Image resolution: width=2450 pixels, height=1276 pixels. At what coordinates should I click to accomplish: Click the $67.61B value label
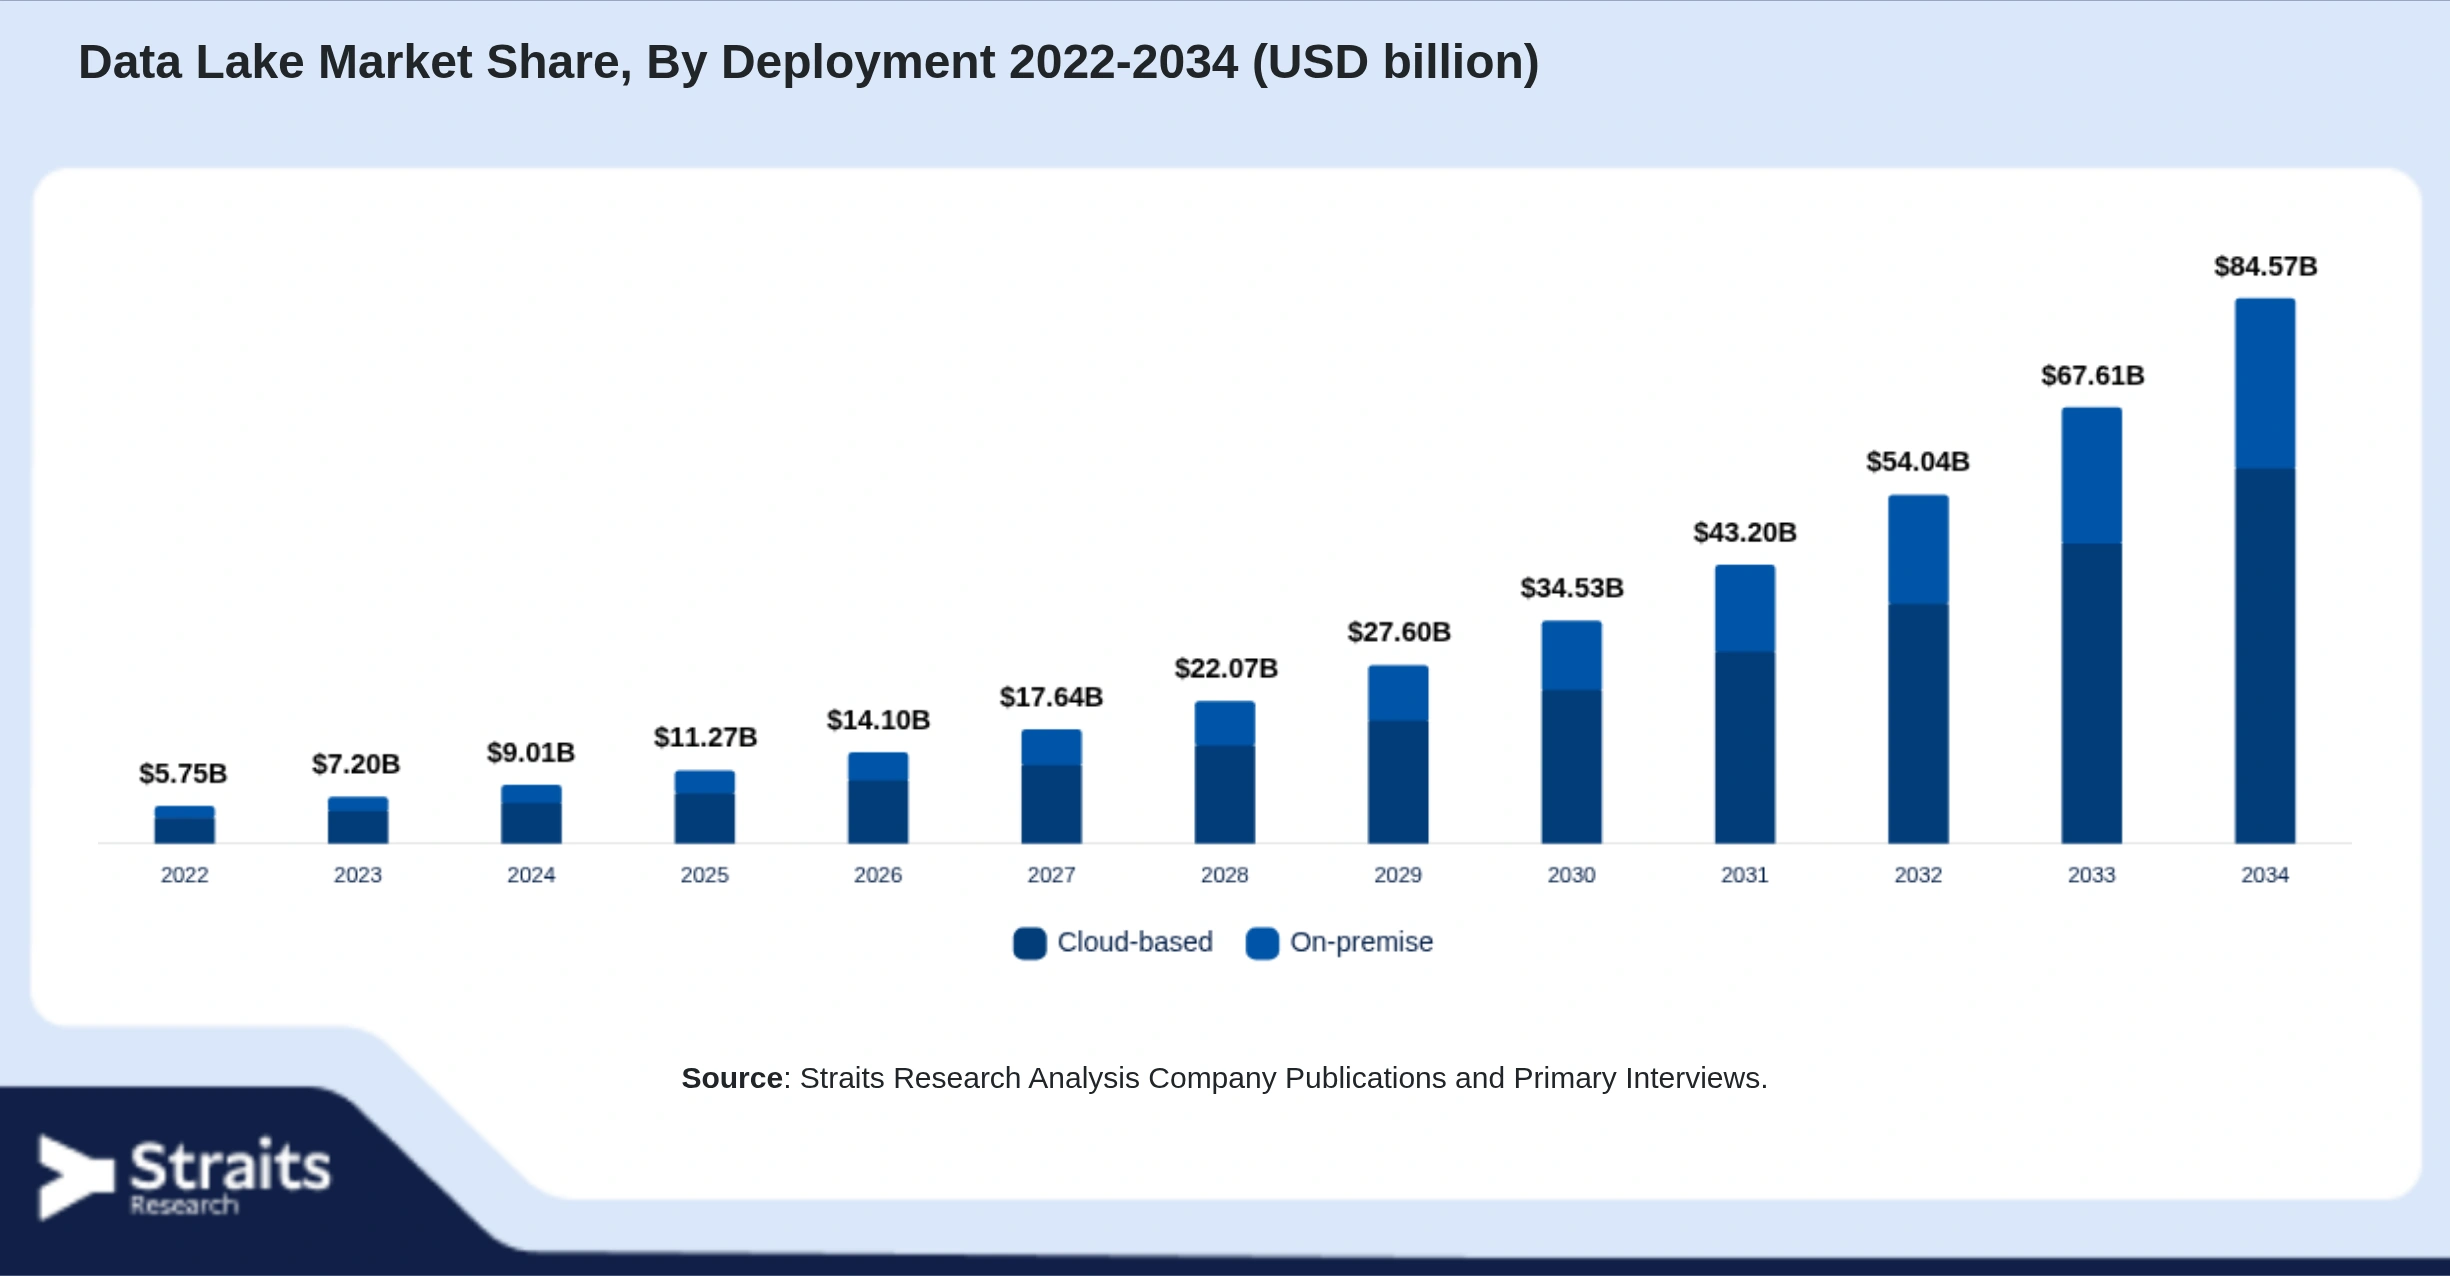coord(2093,376)
